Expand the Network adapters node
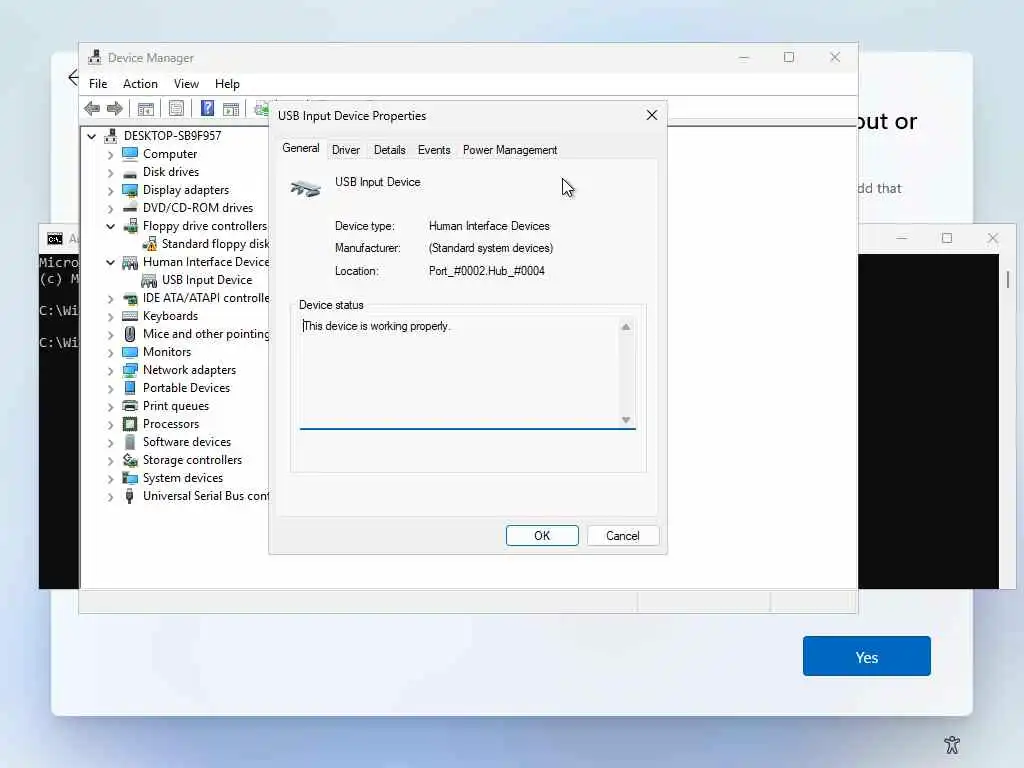Viewport: 1024px width, 768px height. click(x=110, y=371)
